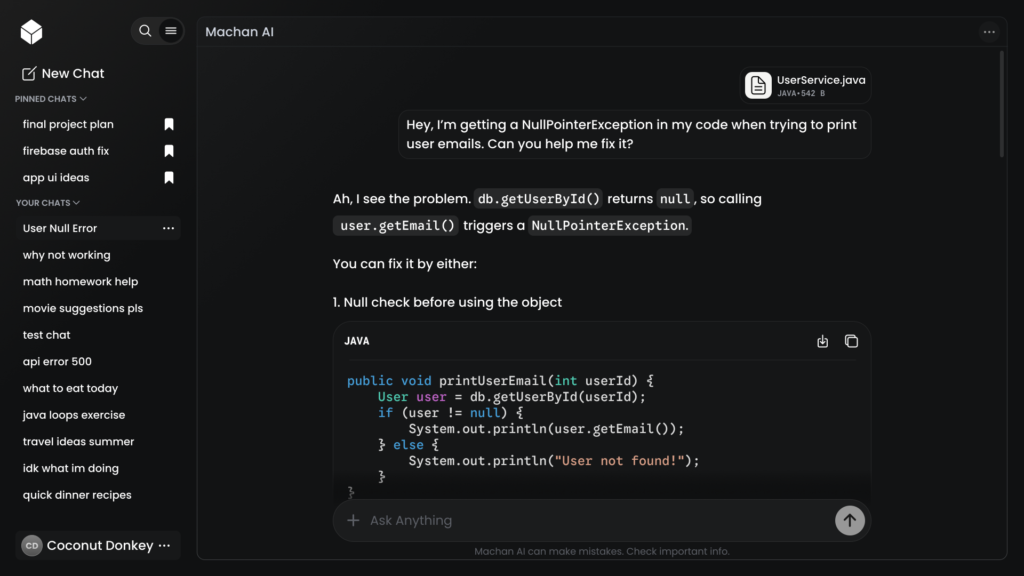
Task: Download the Java code snippet
Action: [x=822, y=341]
